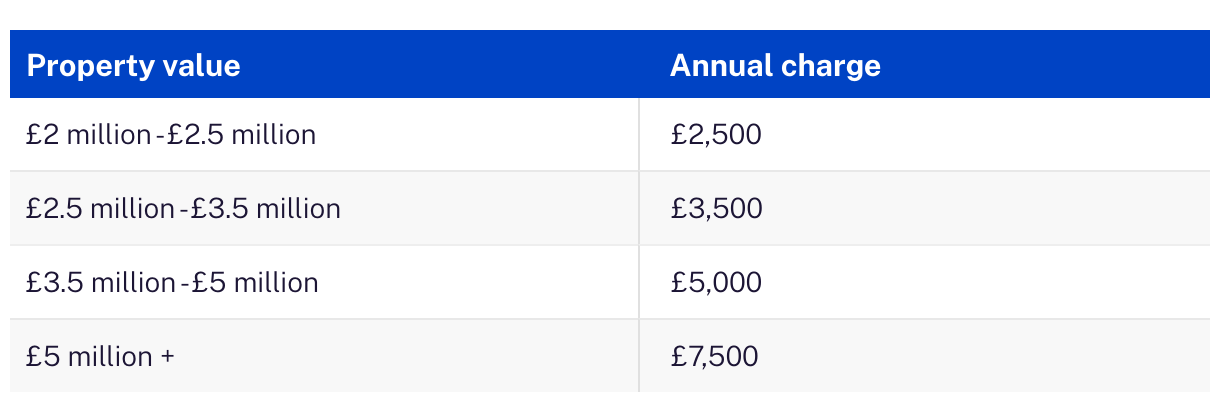This screenshot has height=402, width=1220.
Task: Select the £2 million-£2.5 million cell
Action: pyautogui.click(x=171, y=134)
